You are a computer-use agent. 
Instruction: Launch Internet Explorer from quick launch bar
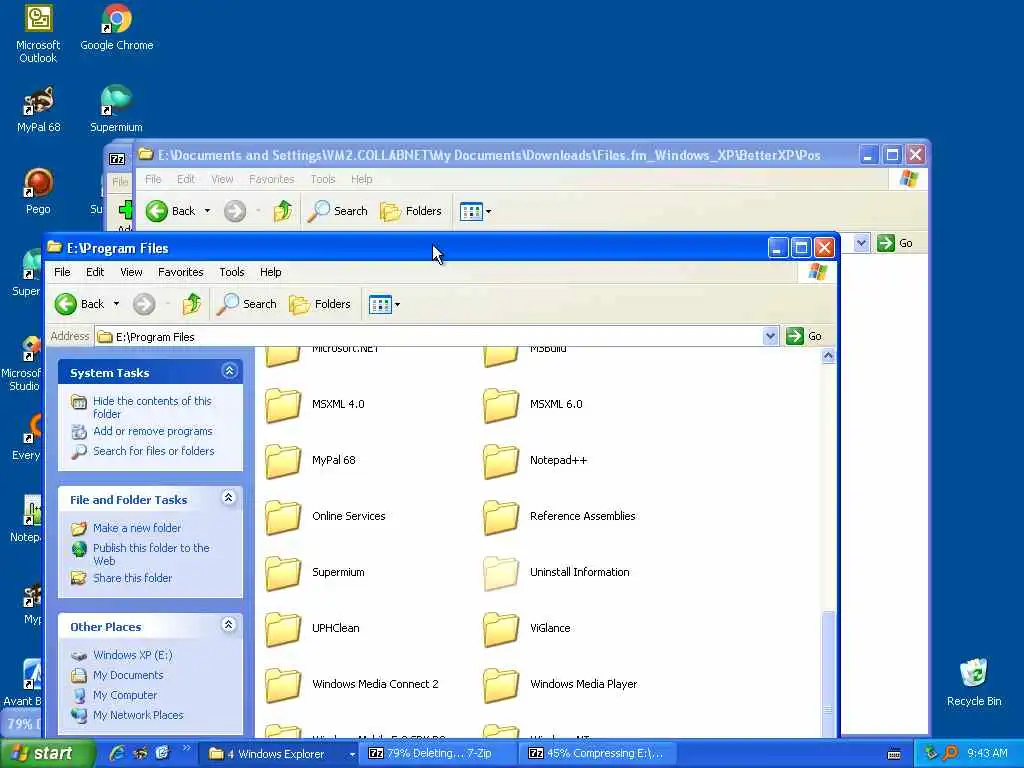tap(118, 753)
